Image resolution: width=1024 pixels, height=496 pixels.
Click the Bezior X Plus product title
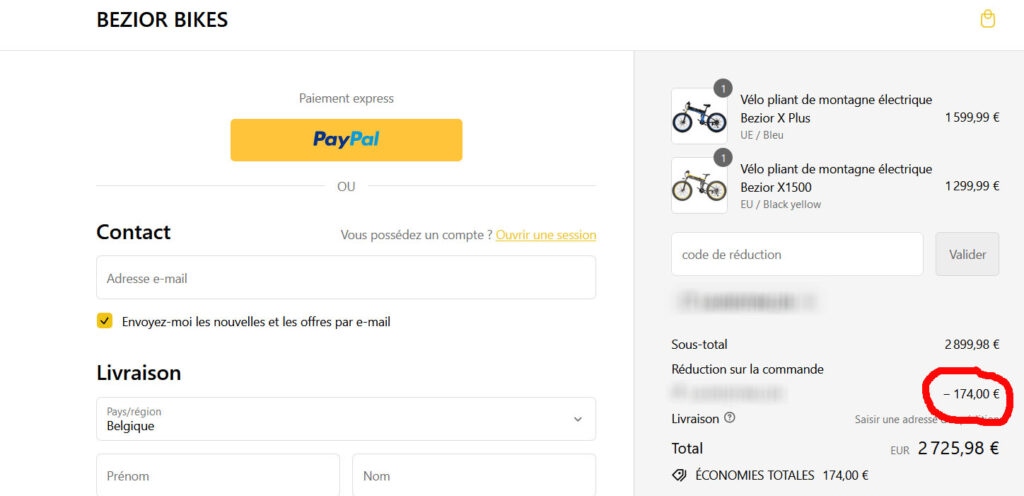[836, 109]
